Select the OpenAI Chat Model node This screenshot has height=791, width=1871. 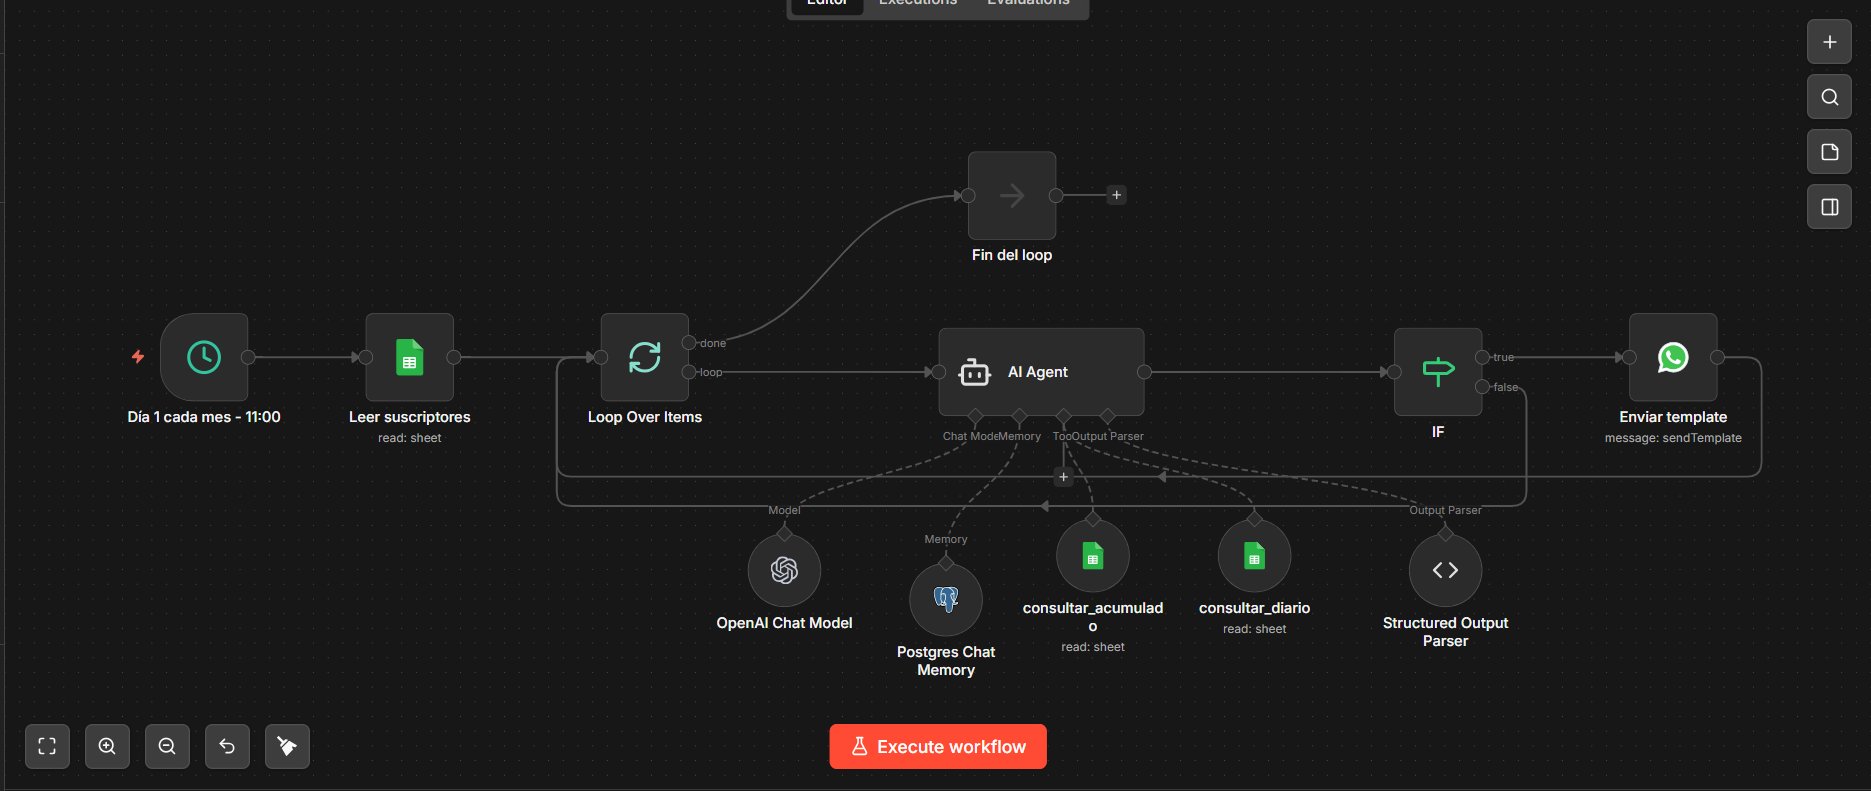click(784, 570)
